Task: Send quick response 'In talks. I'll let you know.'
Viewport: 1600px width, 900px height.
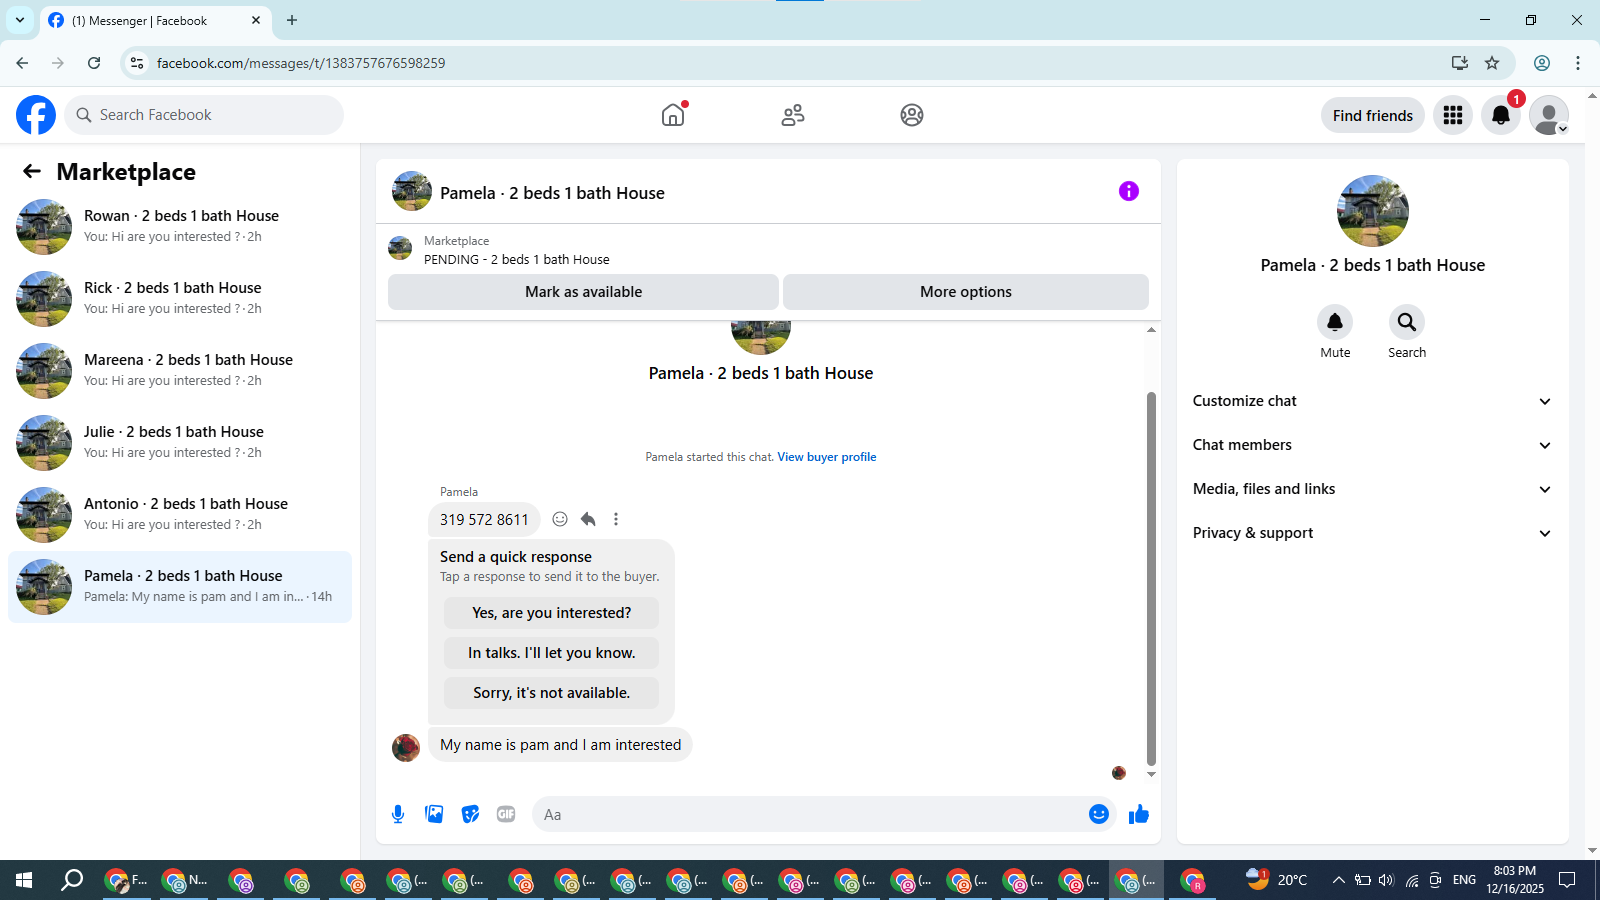Action: 551,653
